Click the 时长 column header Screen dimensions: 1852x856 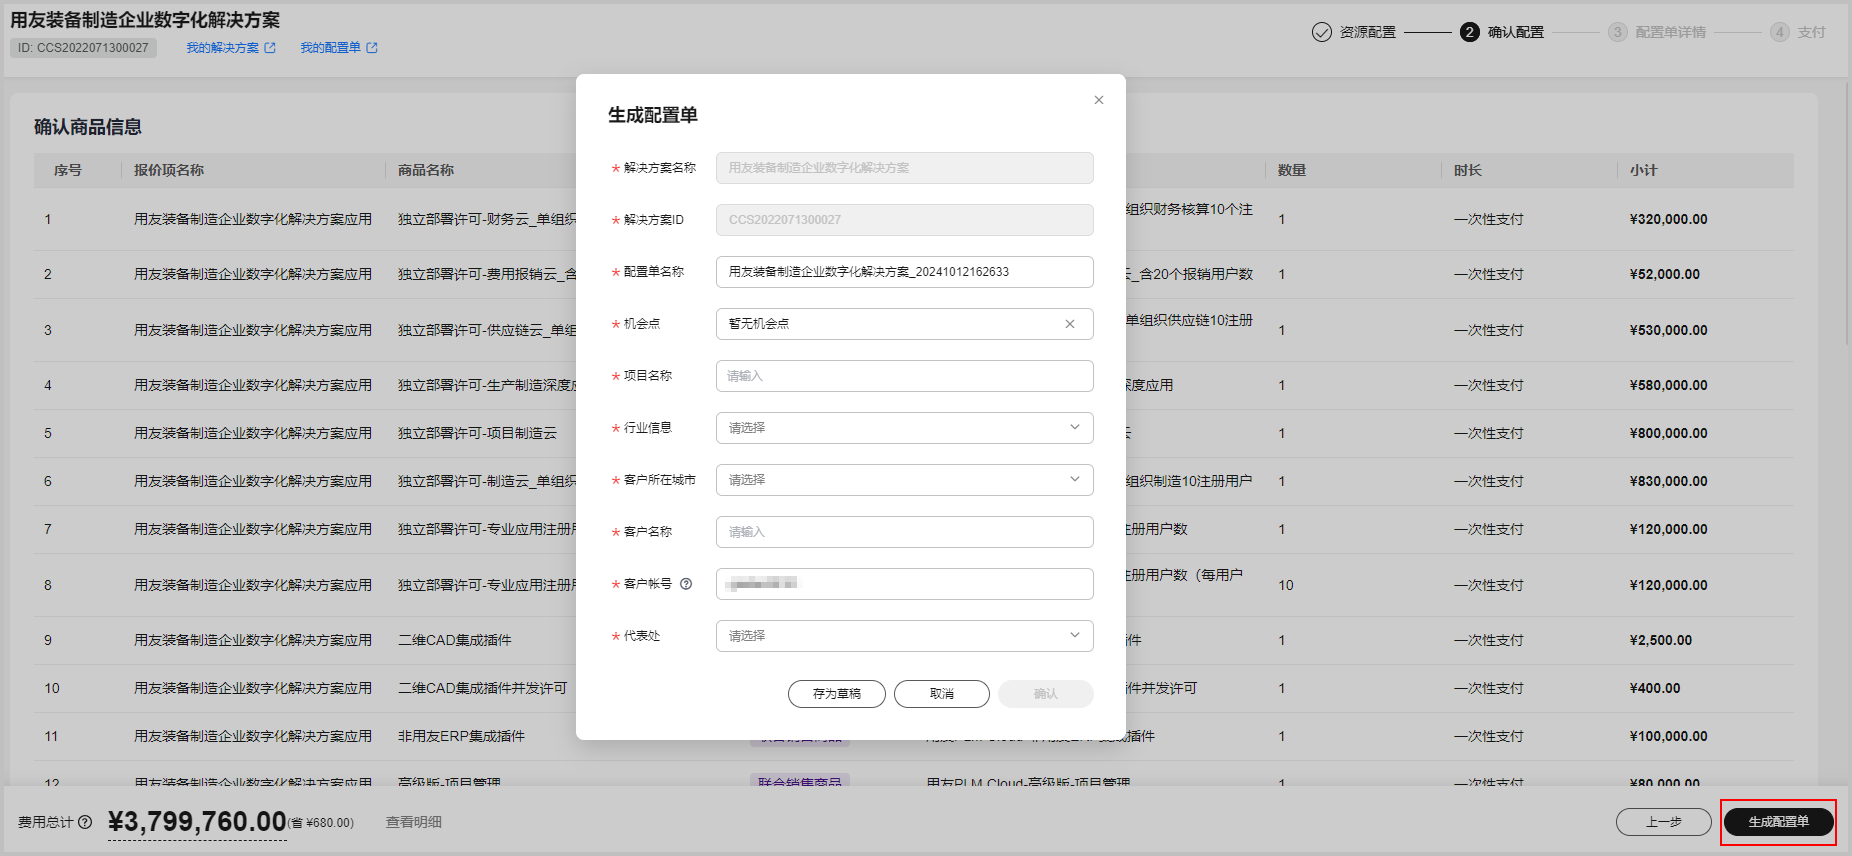coord(1468,170)
